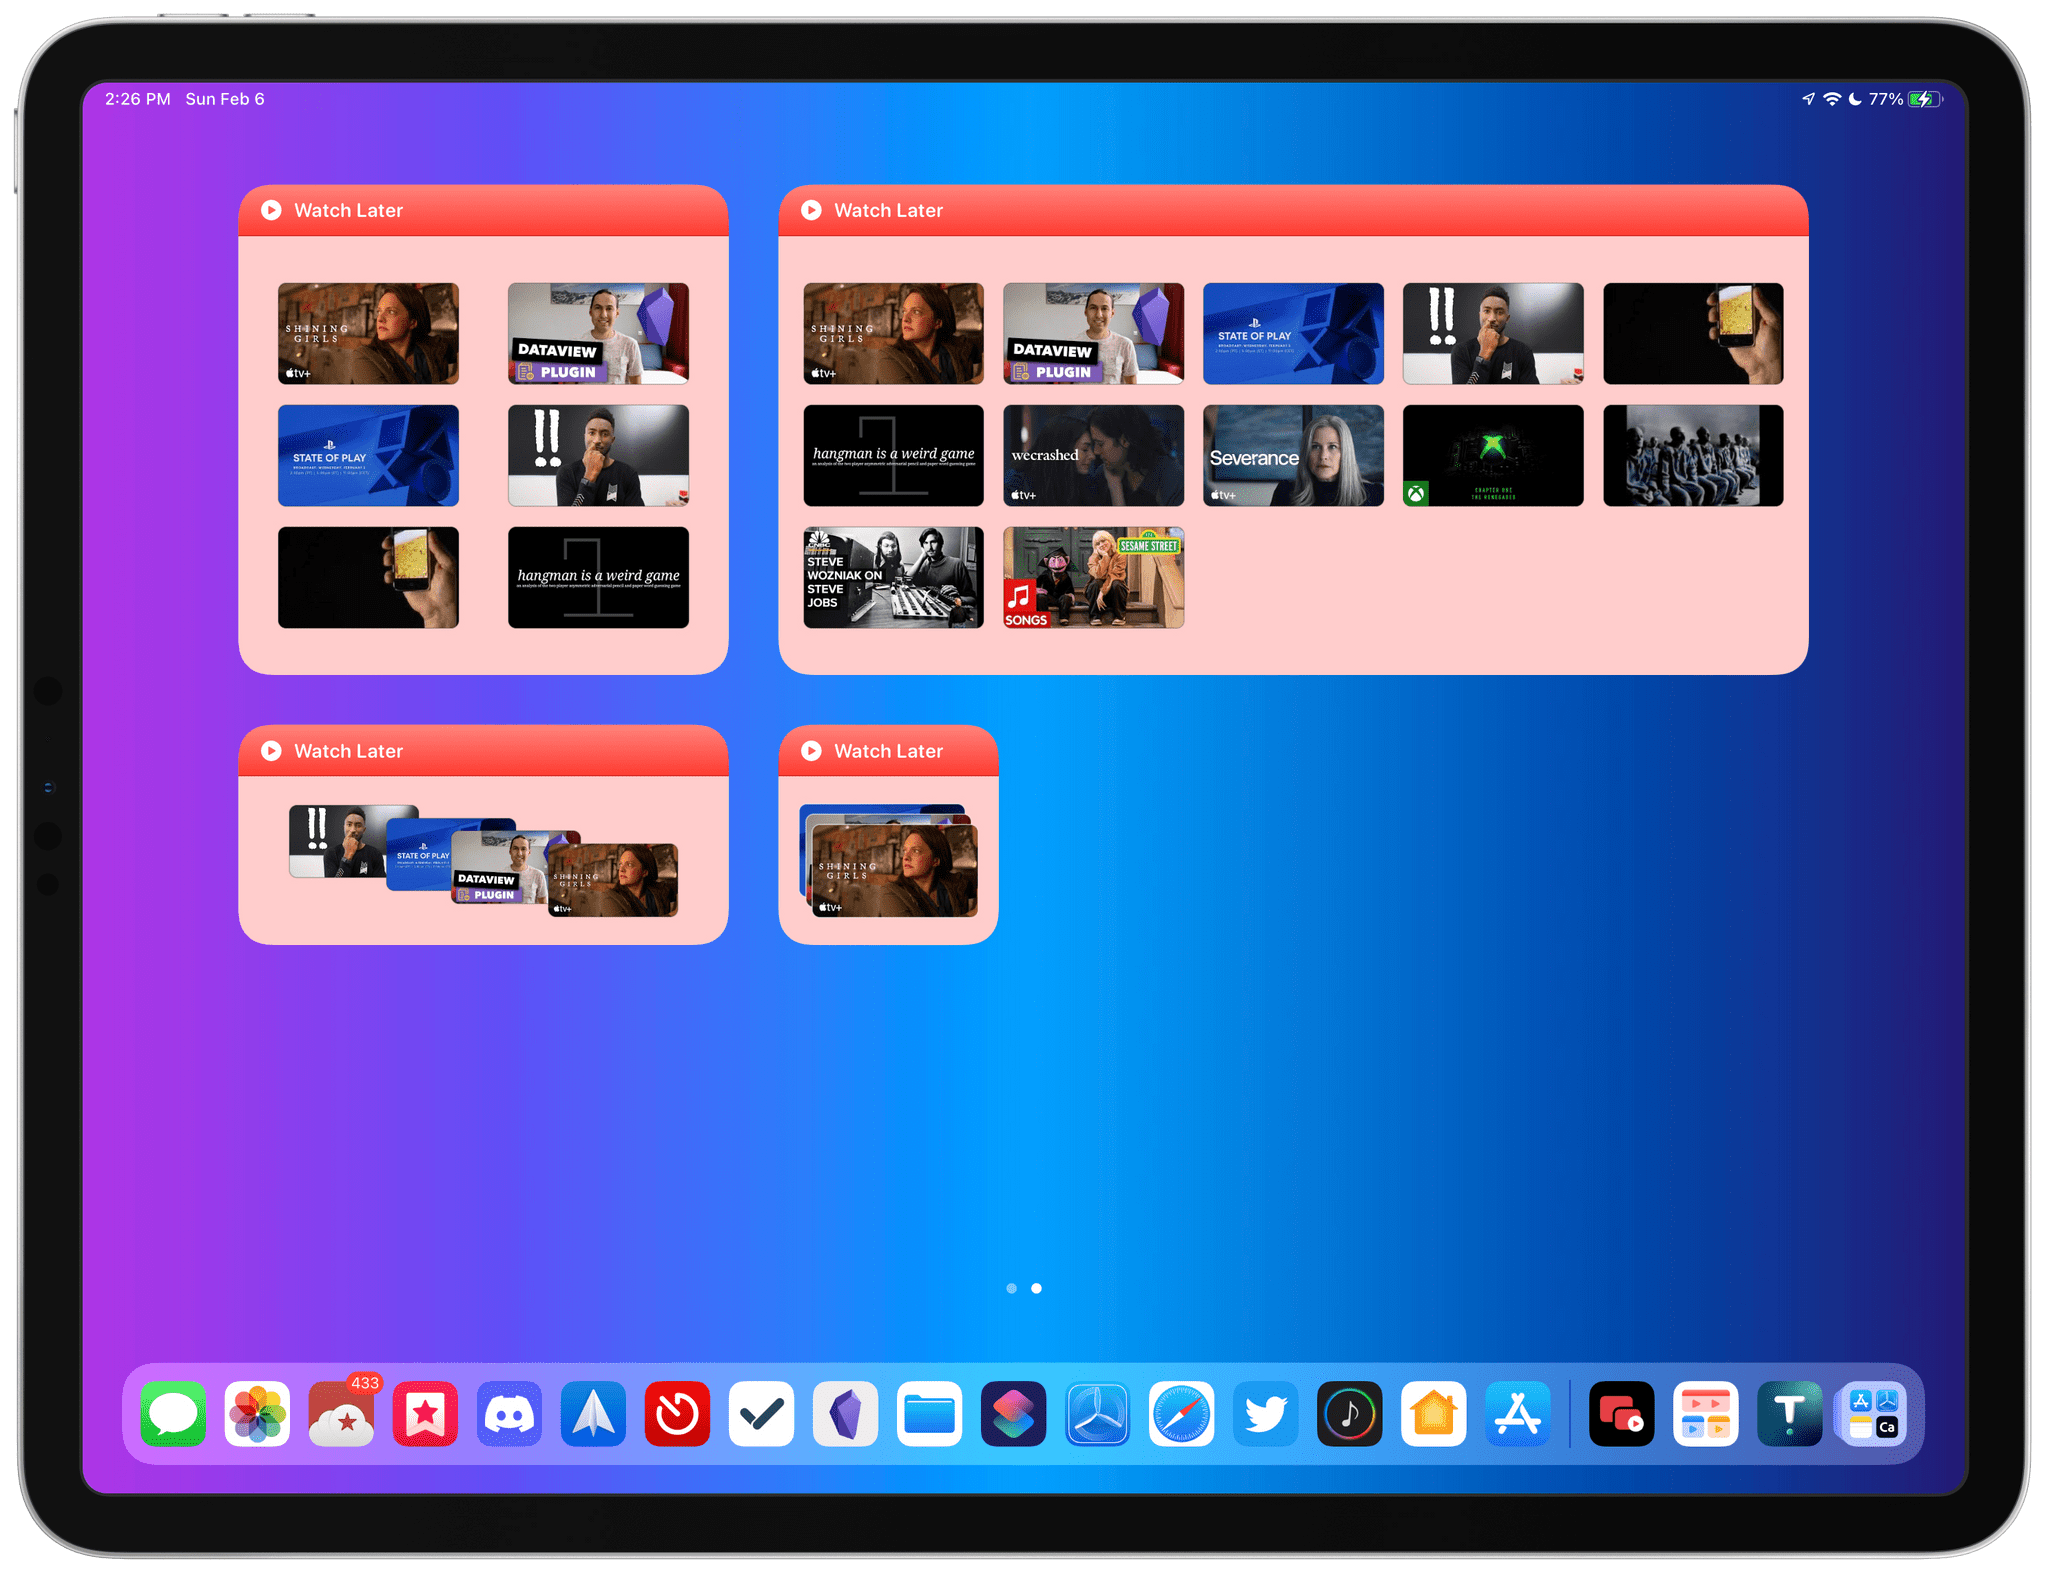
Task: Launch Safari from the dock
Action: point(1181,1414)
